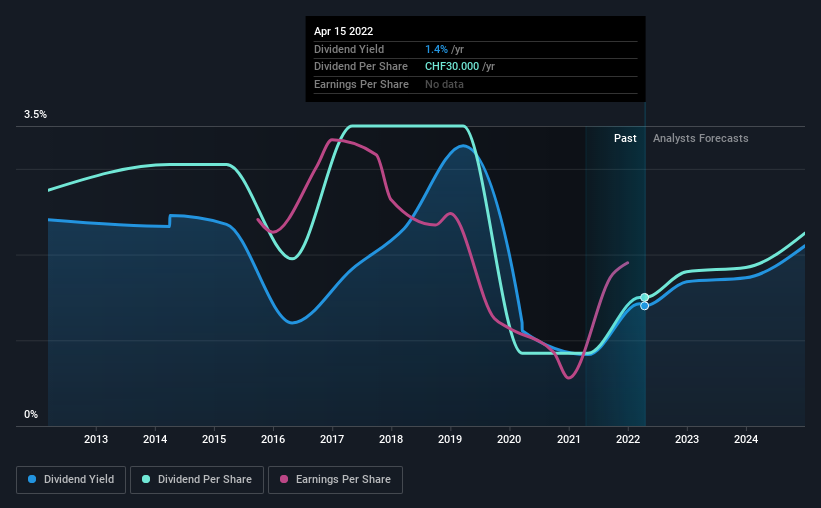Viewport: 821px width, 508px height.
Task: Click the Apr 15 2022 tooltip date
Action: (343, 31)
